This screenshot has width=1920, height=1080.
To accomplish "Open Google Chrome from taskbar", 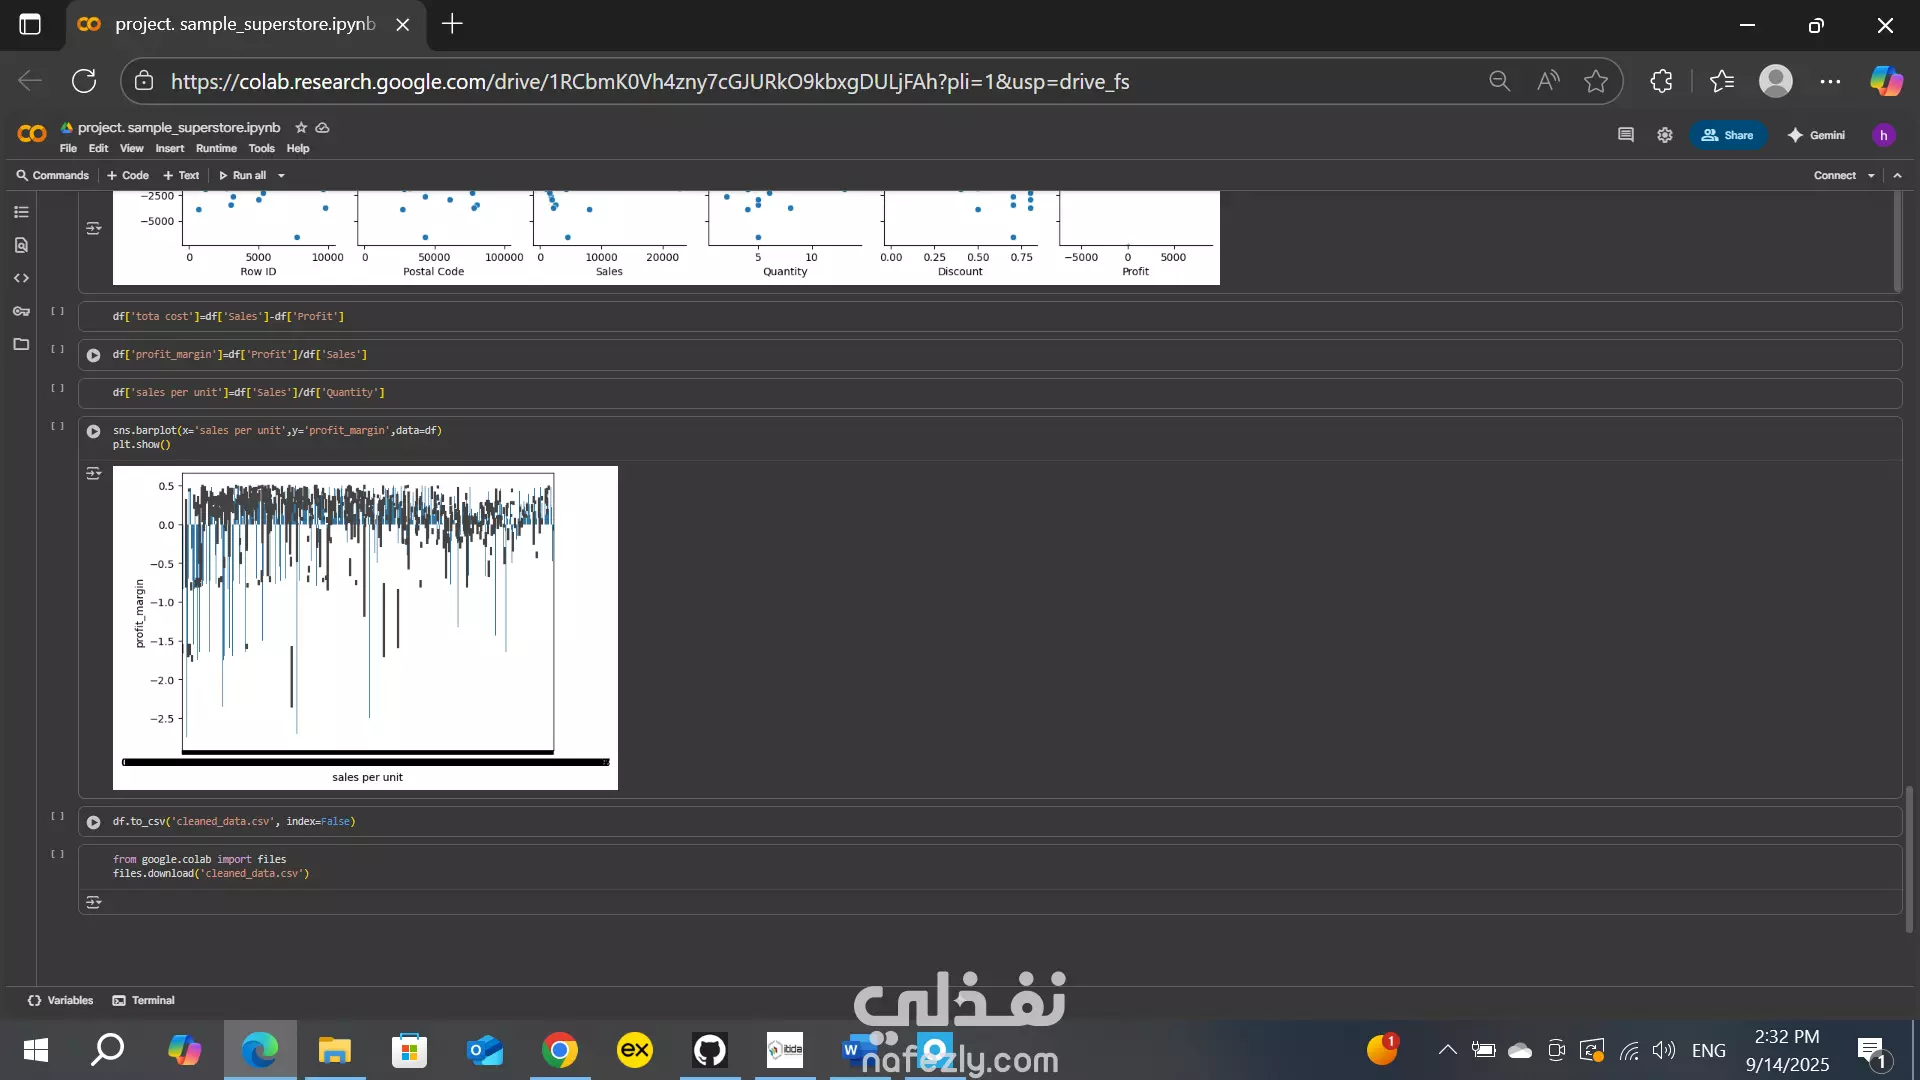I will pyautogui.click(x=560, y=1050).
